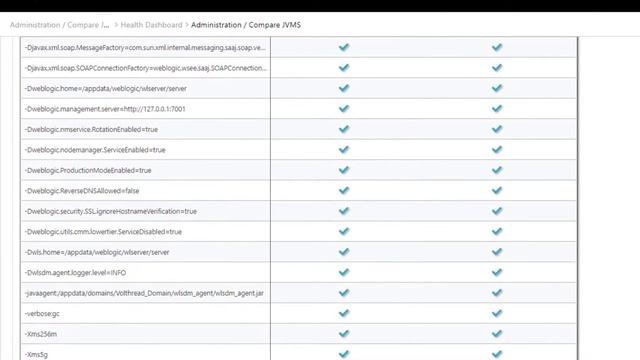Click left checkmark in -Dwls.home row

[x=344, y=251]
